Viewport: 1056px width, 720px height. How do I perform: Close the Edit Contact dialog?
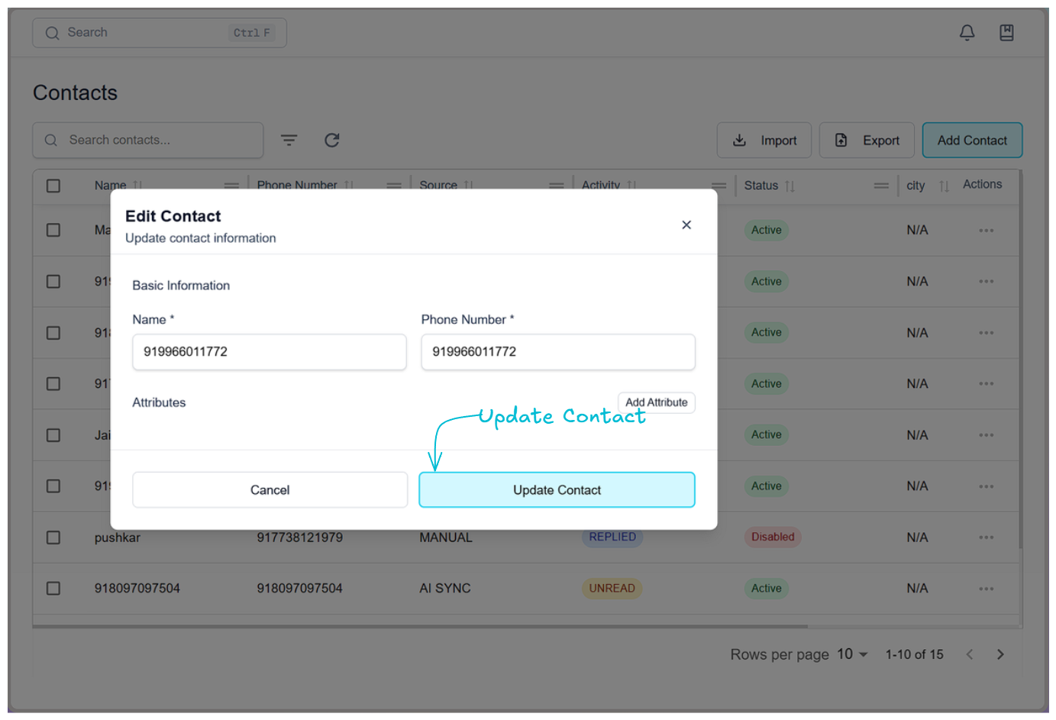pyautogui.click(x=686, y=225)
